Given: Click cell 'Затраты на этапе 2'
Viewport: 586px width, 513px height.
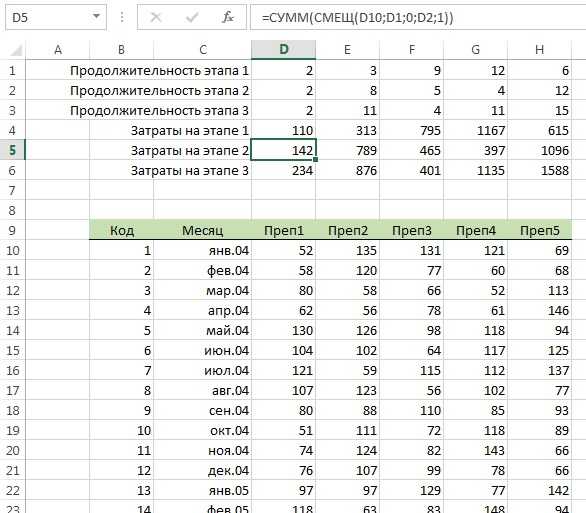Looking at the screenshot, I should click(189, 150).
